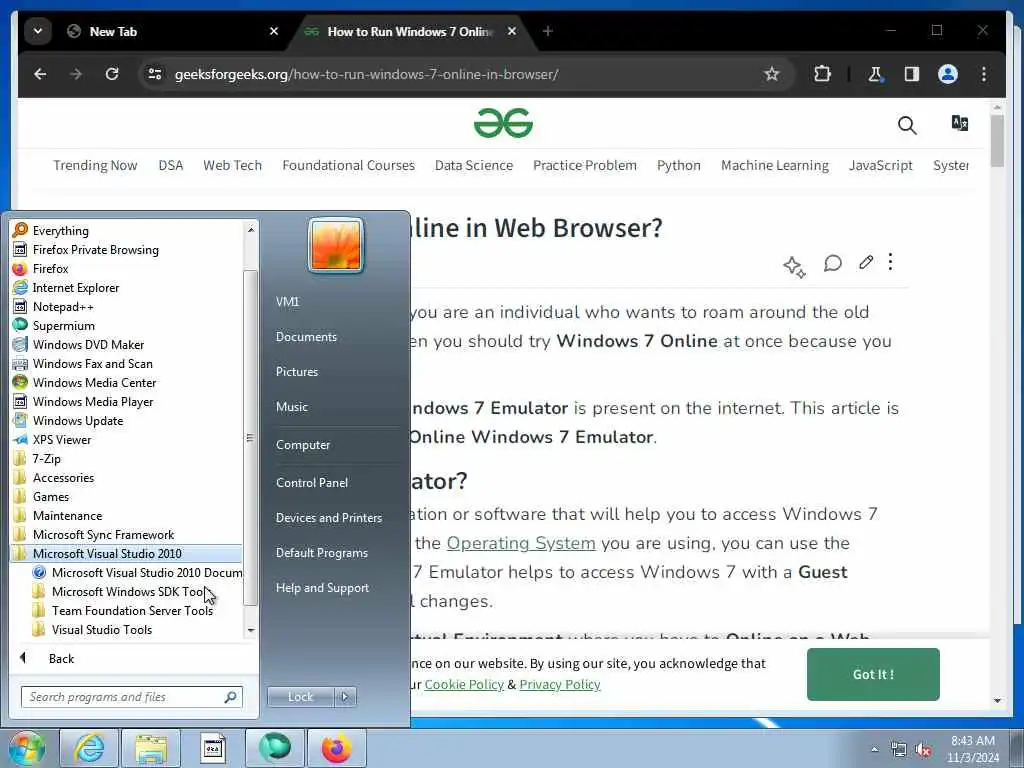
Task: Open Help and Support in Start menu
Action: click(322, 588)
